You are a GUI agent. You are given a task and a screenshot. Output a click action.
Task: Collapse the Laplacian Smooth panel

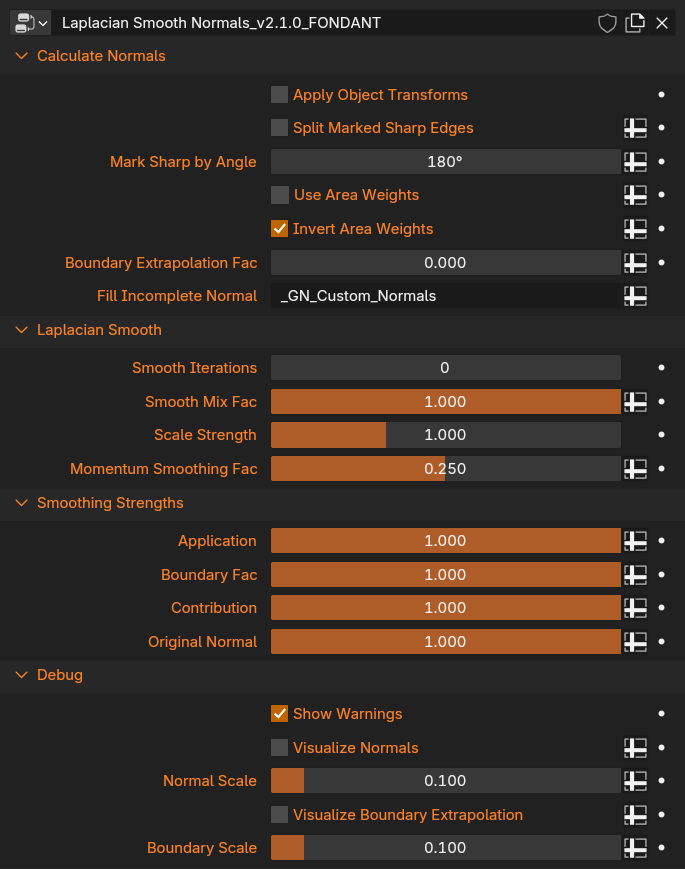click(x=22, y=330)
